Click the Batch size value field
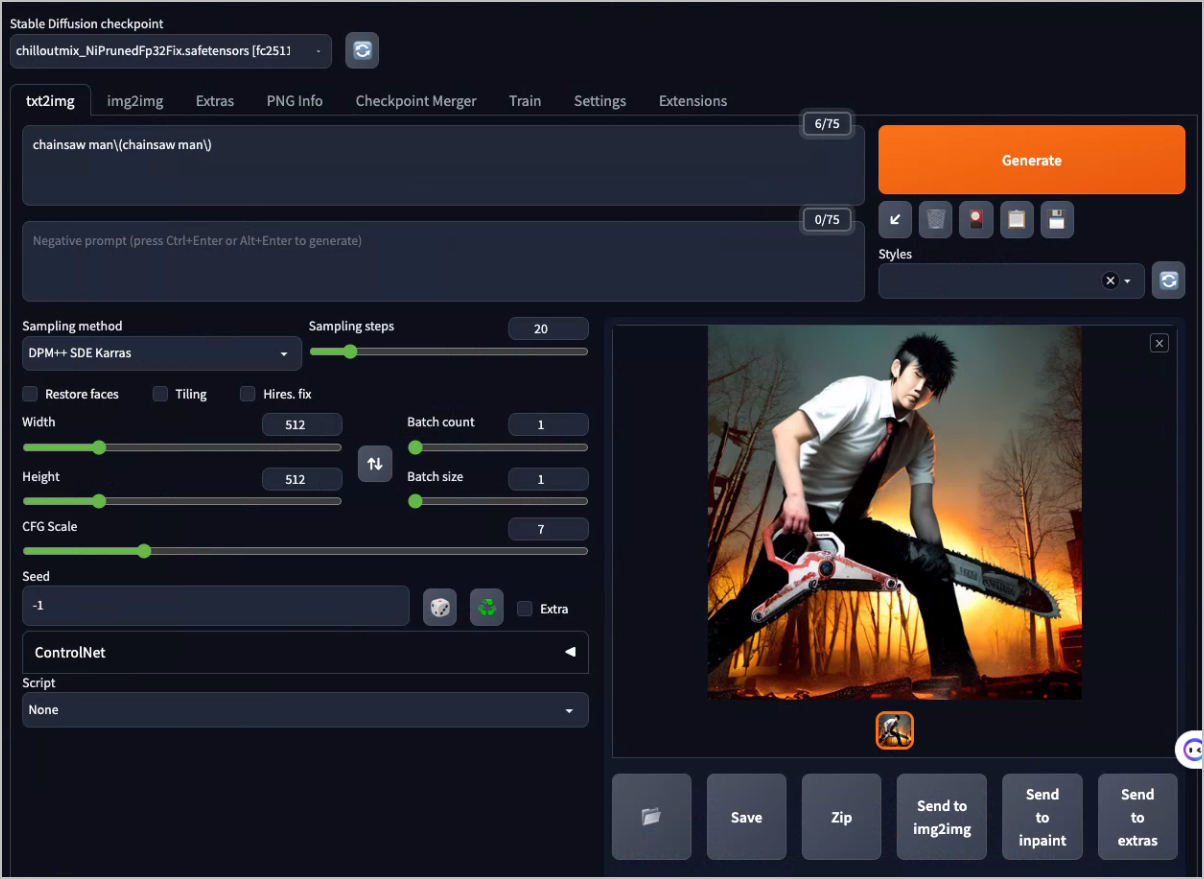This screenshot has height=879, width=1204. [548, 479]
